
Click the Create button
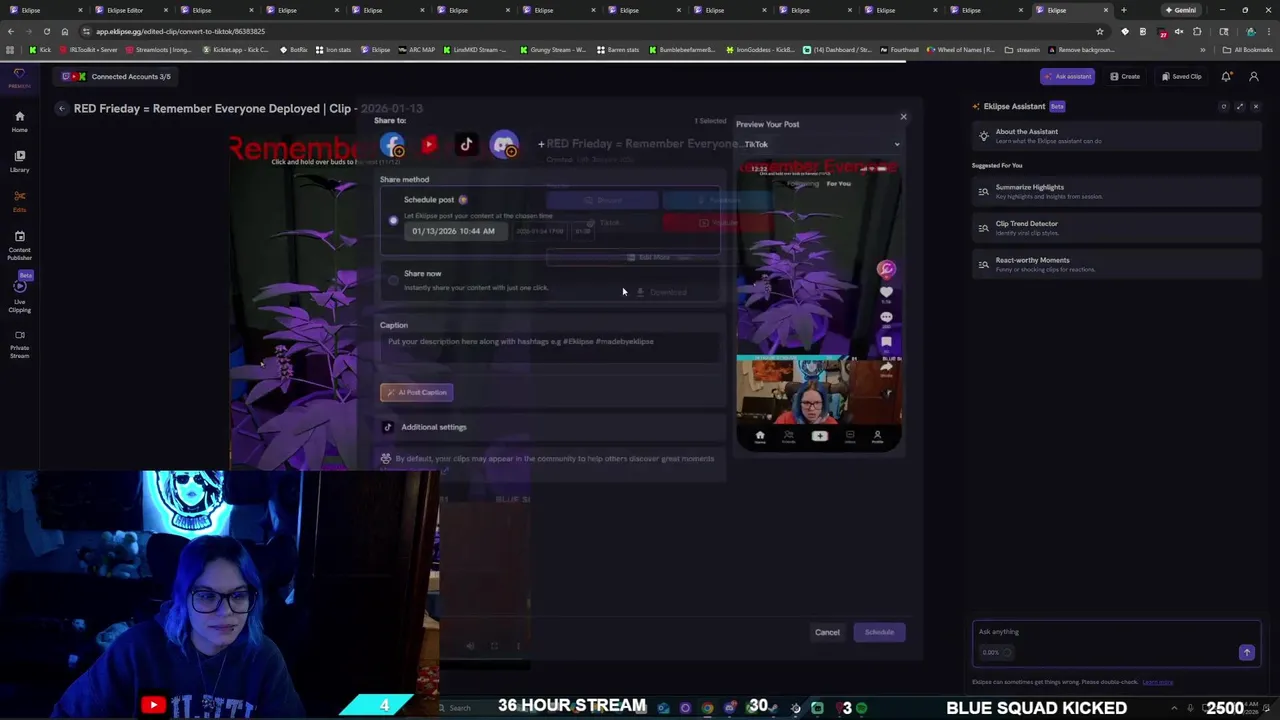[x=1125, y=76]
